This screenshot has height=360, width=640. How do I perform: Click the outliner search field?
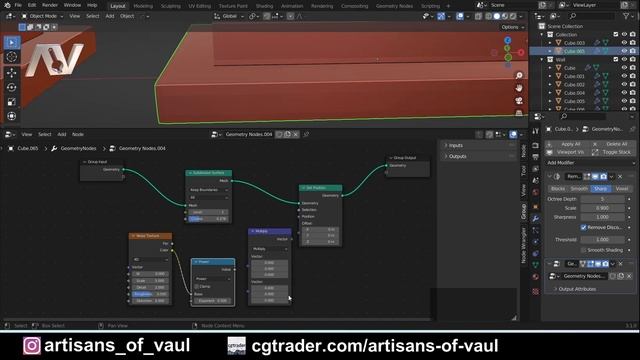tap(591, 16)
